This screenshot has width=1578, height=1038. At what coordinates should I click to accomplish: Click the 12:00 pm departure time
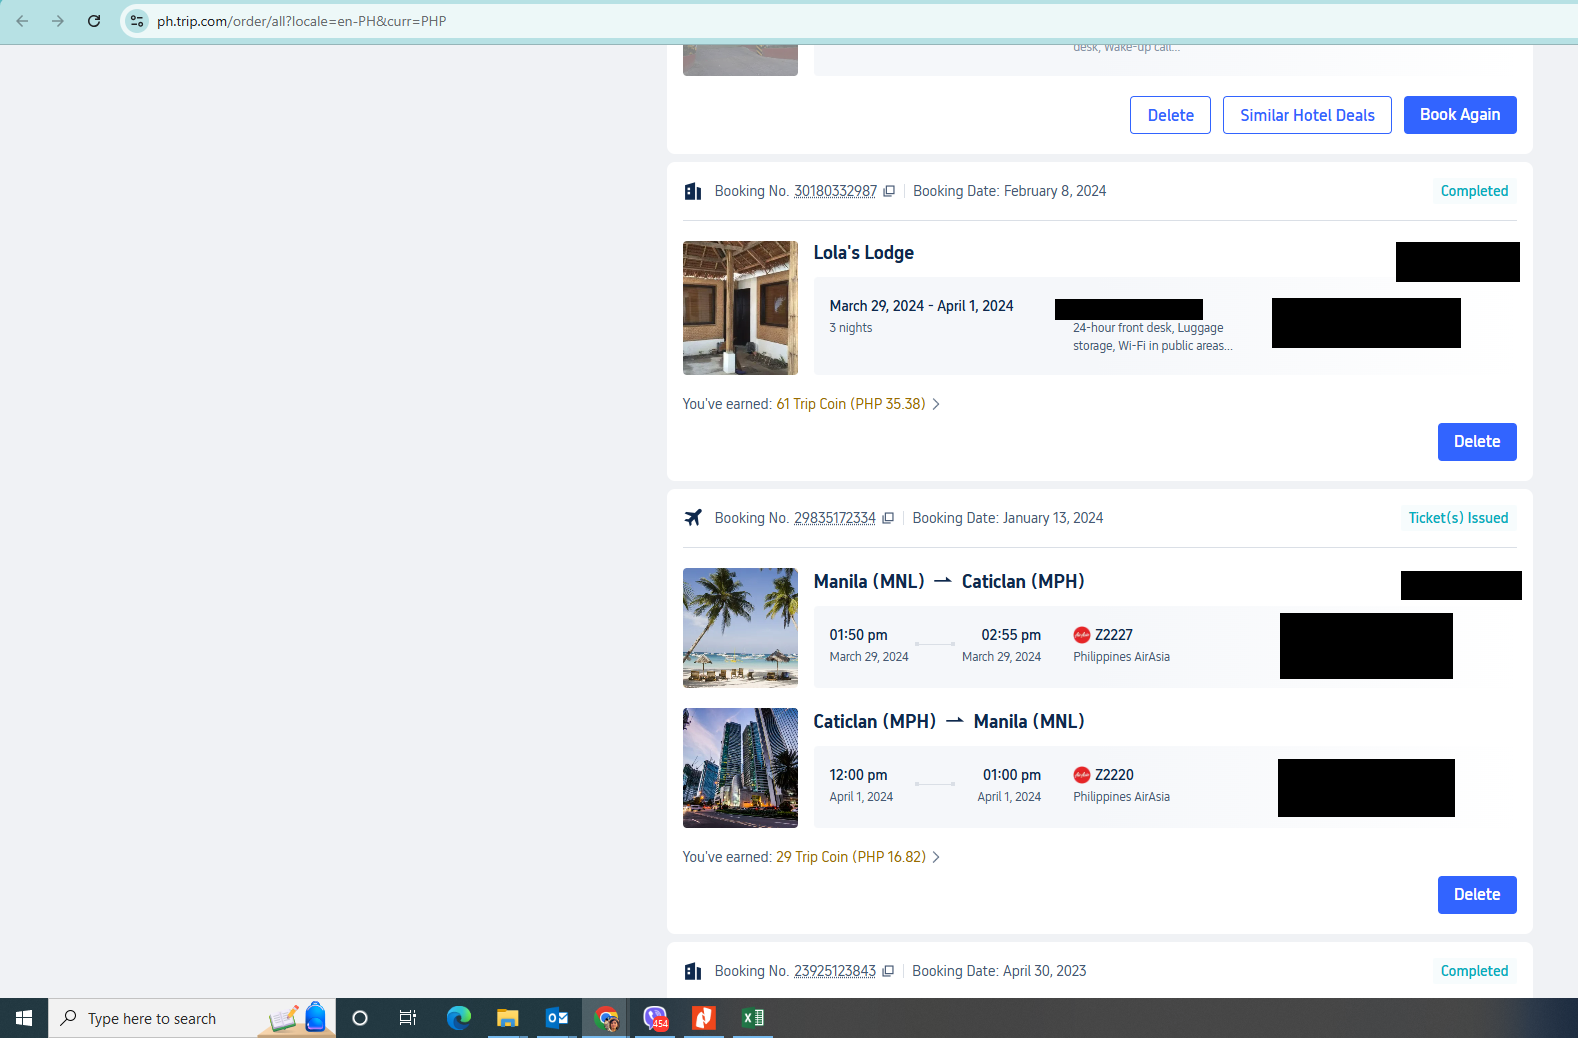pos(858,775)
